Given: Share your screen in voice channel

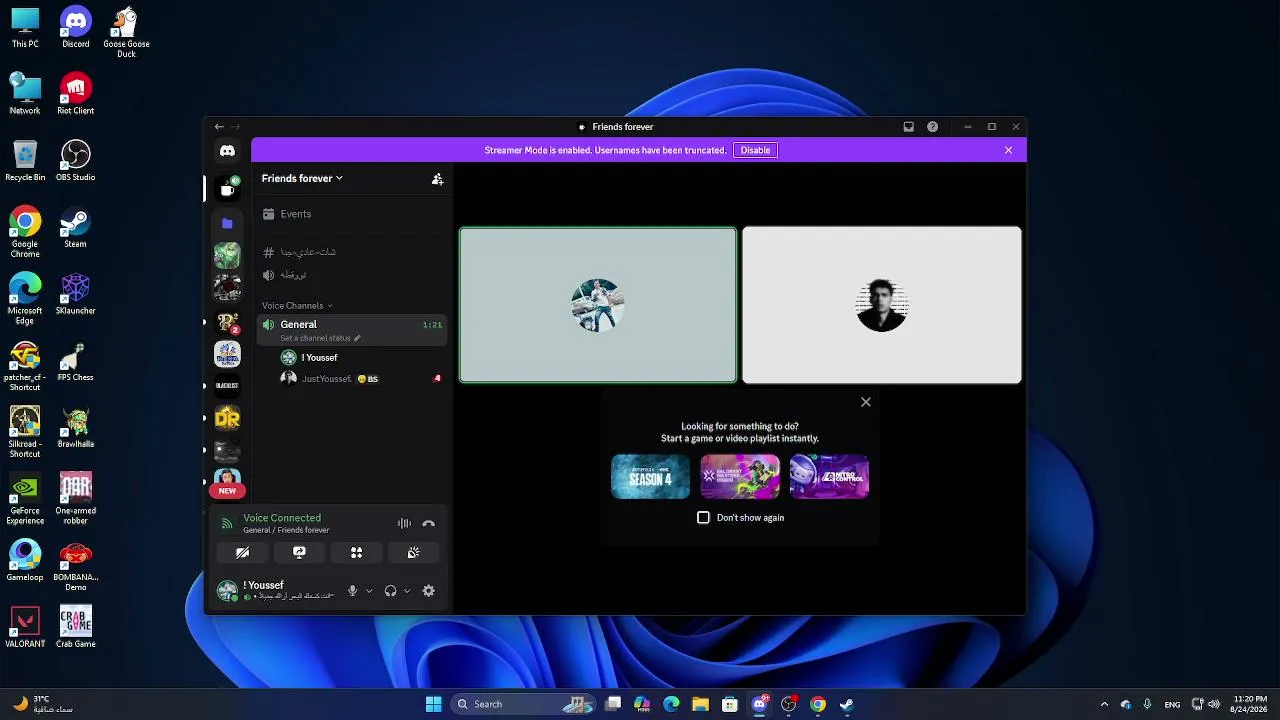Looking at the screenshot, I should click(x=299, y=553).
